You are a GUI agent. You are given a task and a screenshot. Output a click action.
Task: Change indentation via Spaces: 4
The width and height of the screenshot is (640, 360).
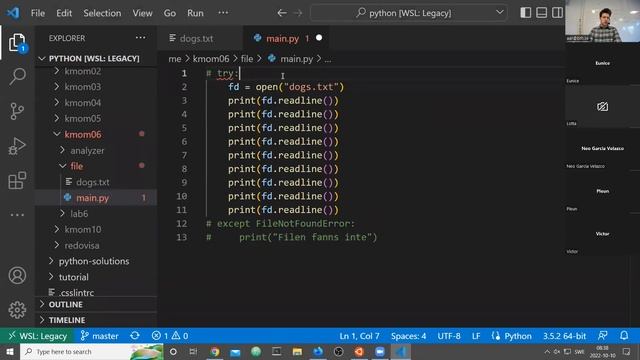click(409, 336)
